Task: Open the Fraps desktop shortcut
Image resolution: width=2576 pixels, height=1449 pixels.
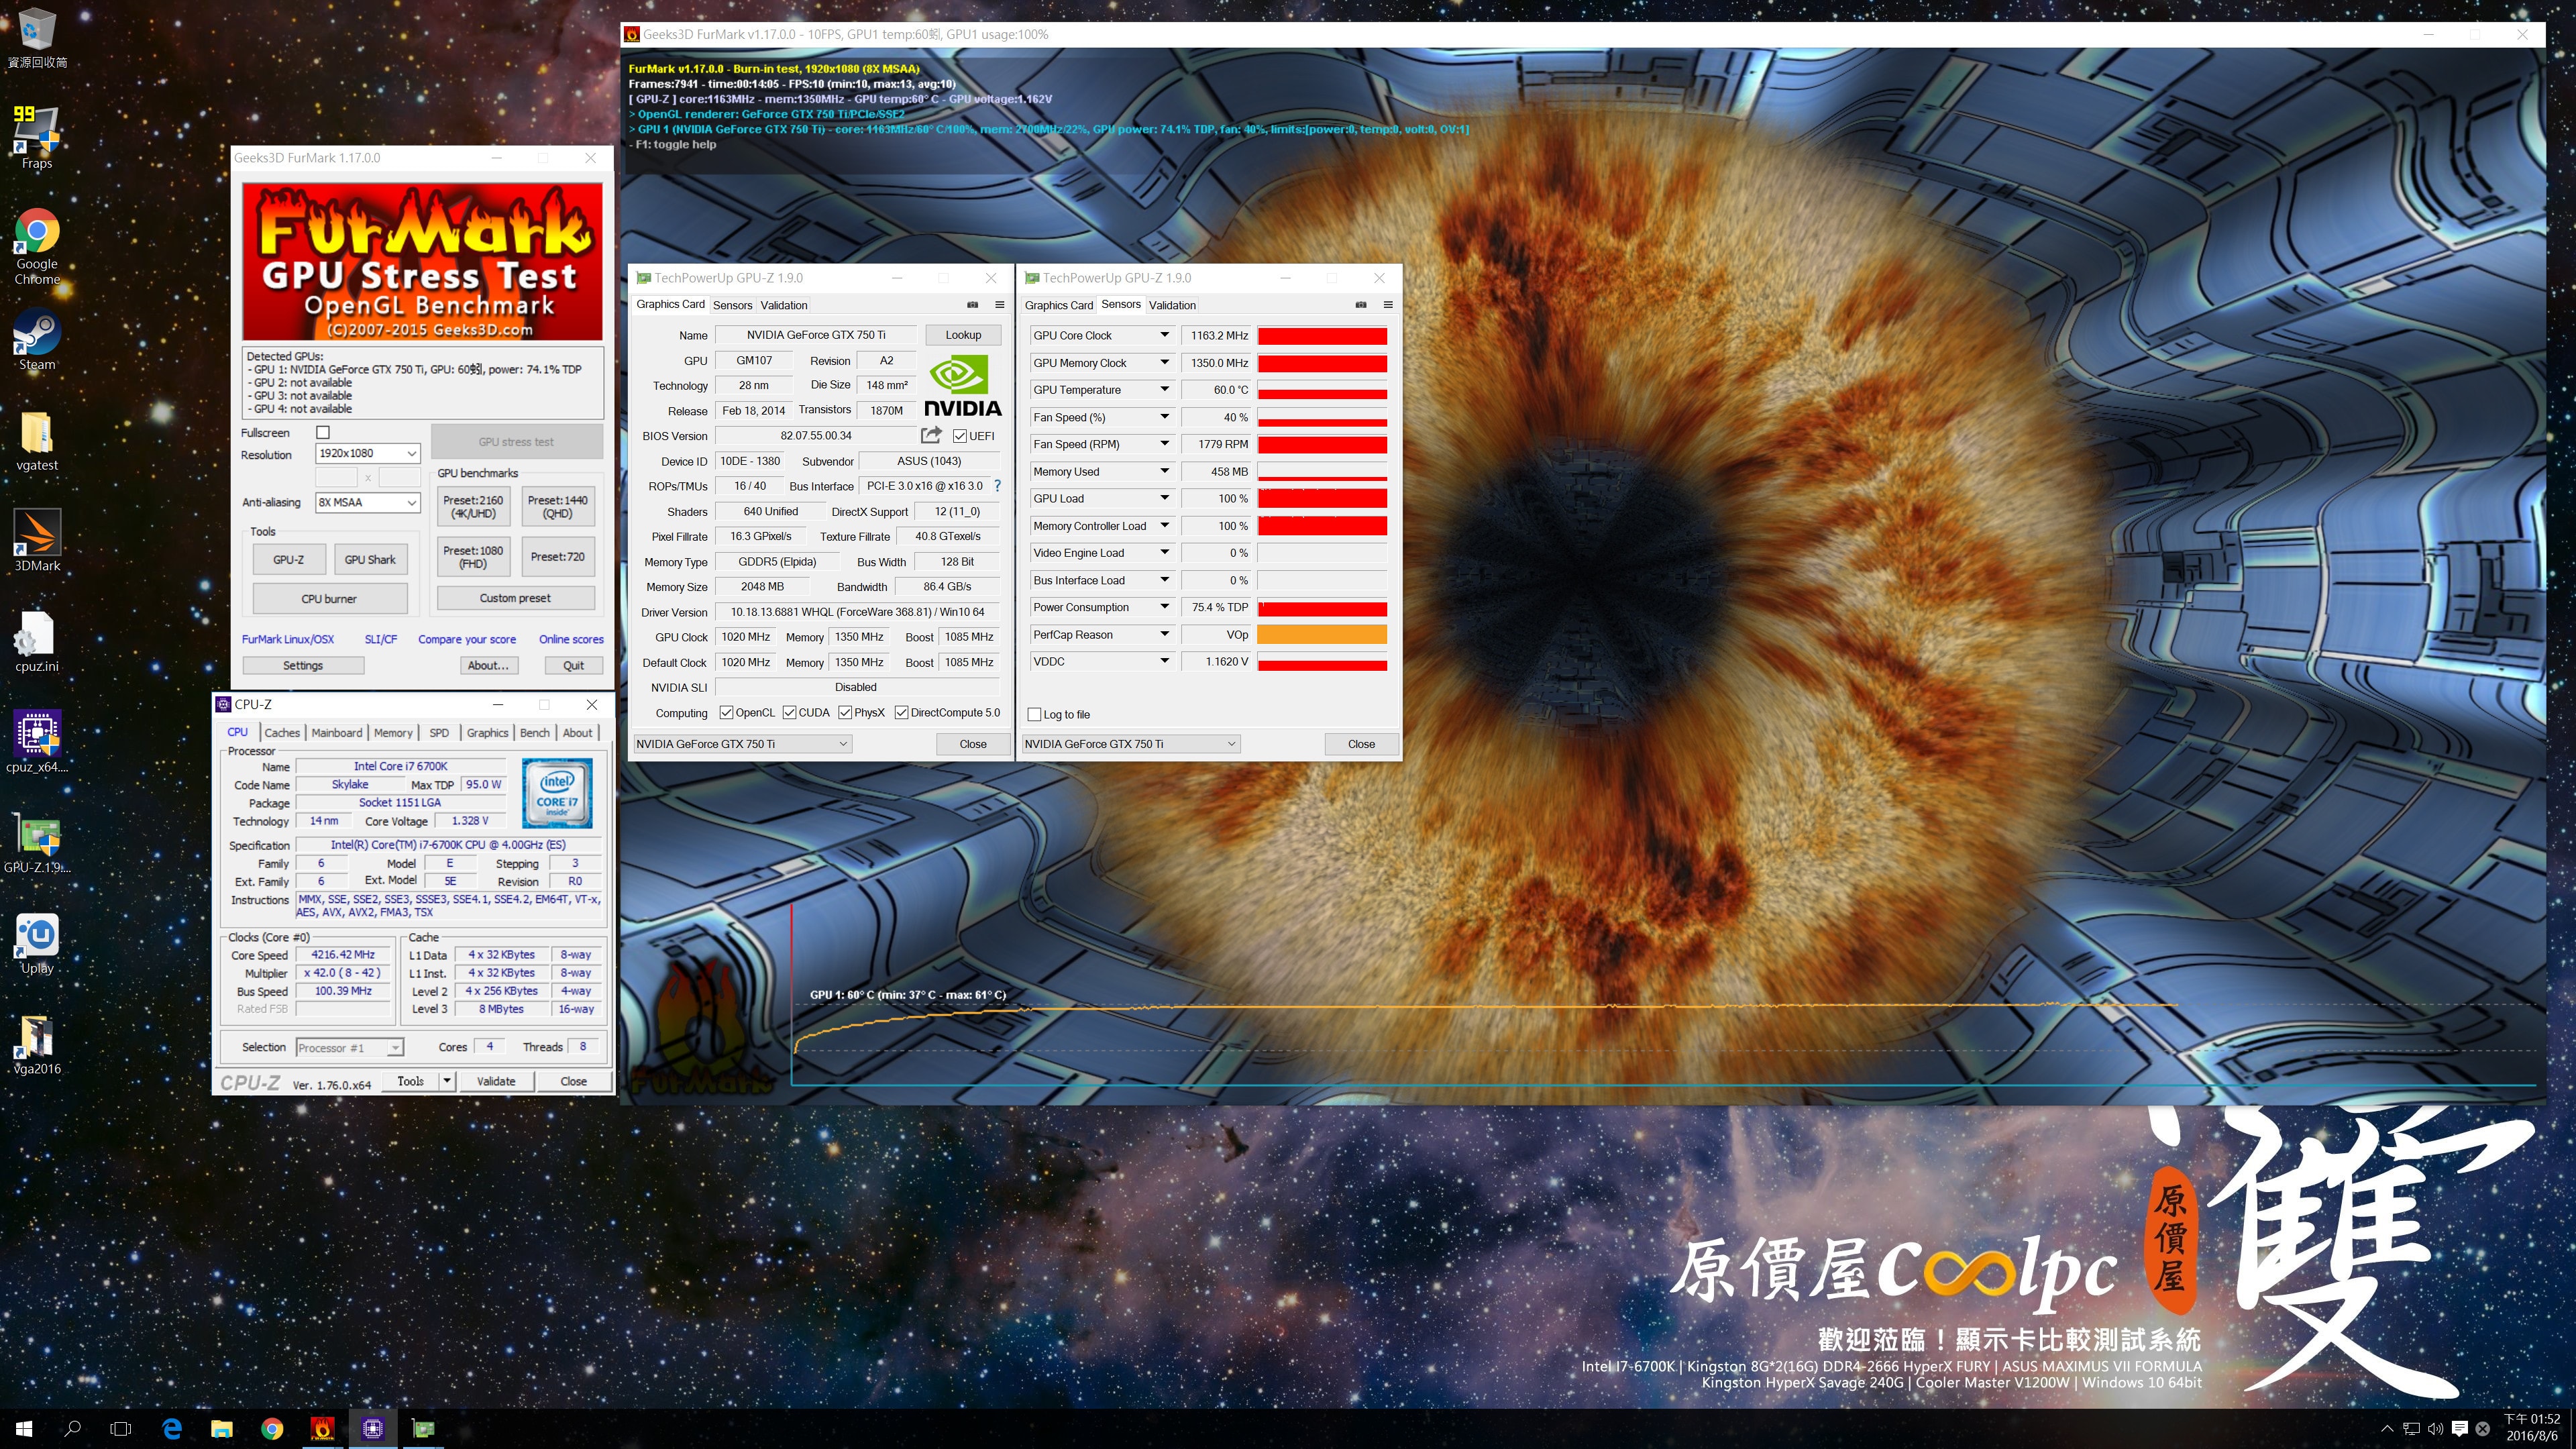Action: click(x=37, y=137)
